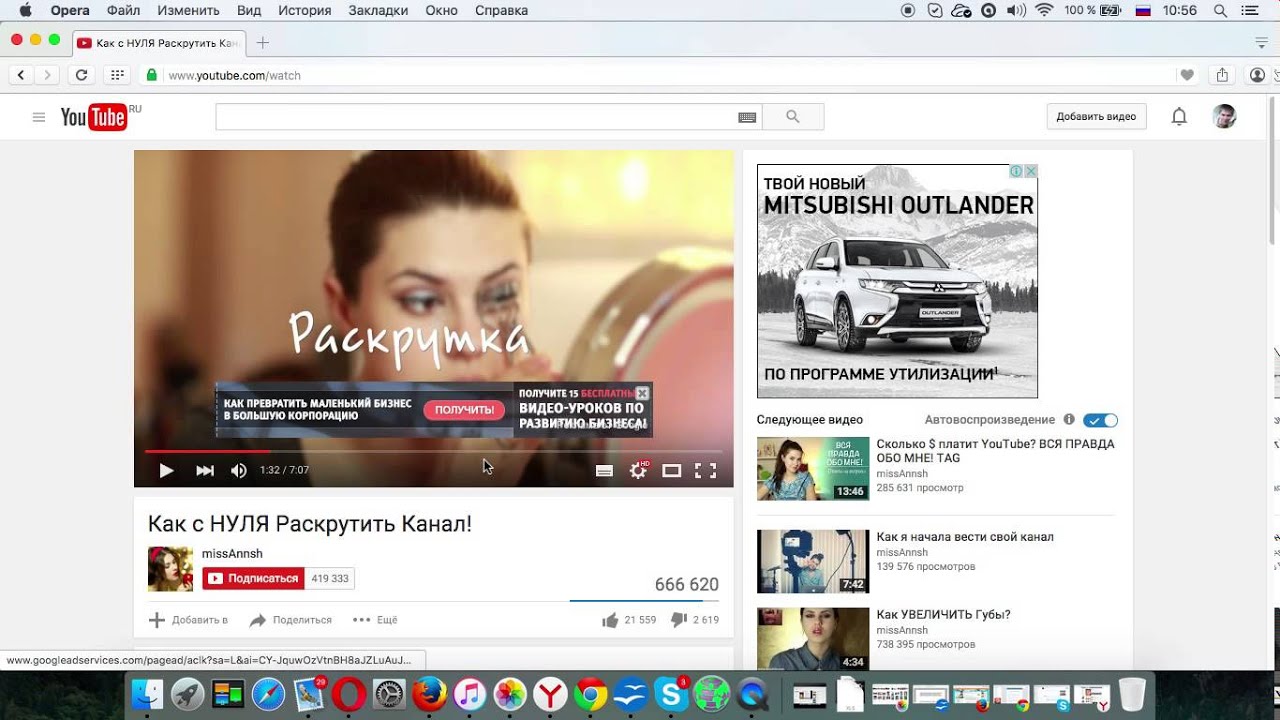Open the YouTube hamburger guide menu

[x=39, y=117]
